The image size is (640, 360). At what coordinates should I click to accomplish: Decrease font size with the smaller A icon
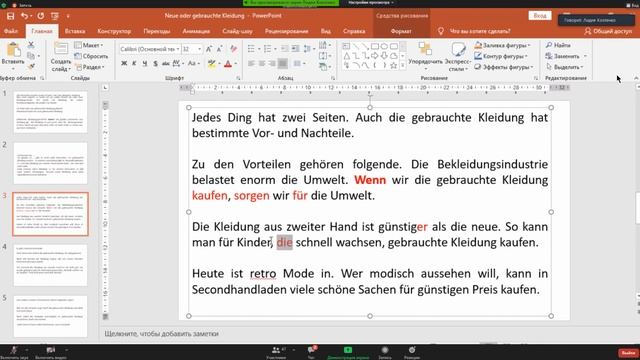[220, 49]
